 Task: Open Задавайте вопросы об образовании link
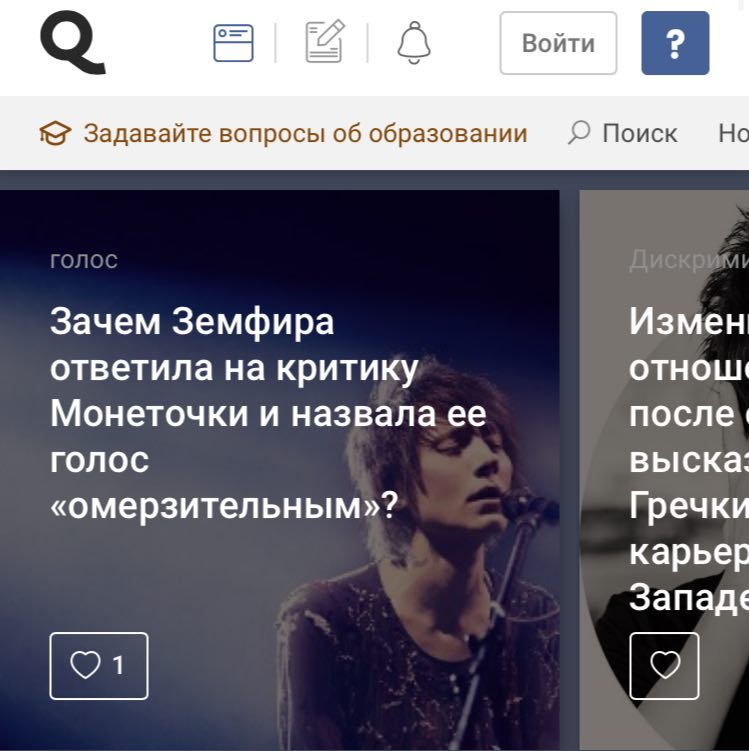(306, 133)
